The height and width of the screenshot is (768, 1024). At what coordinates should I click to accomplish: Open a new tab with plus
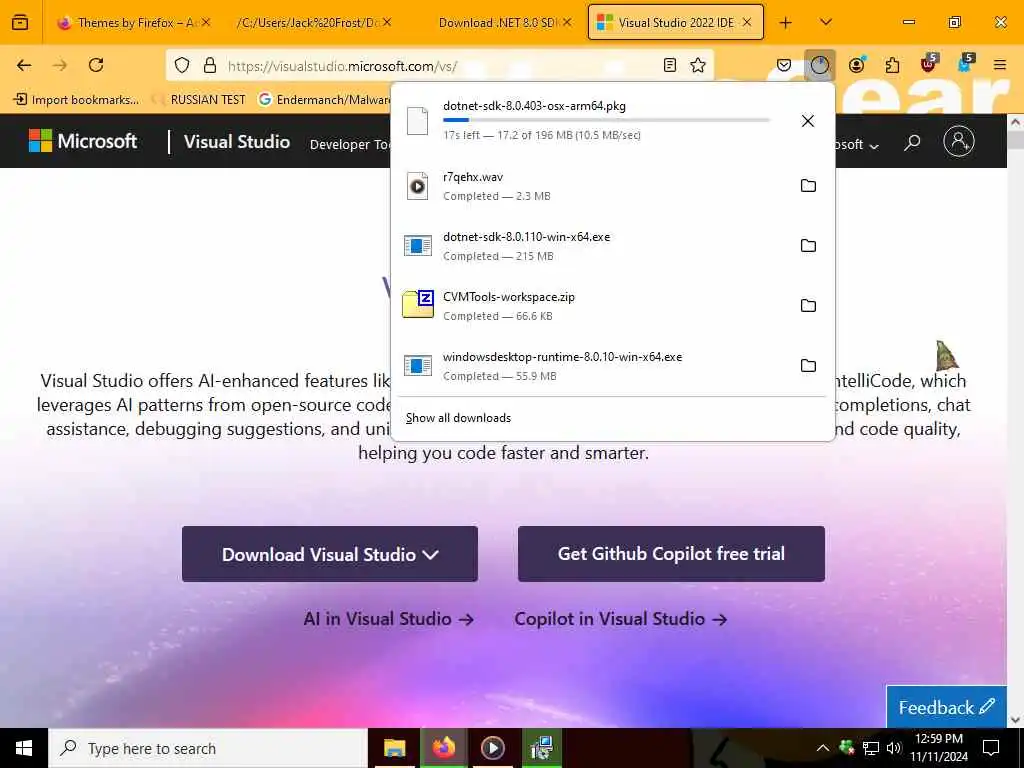point(786,22)
